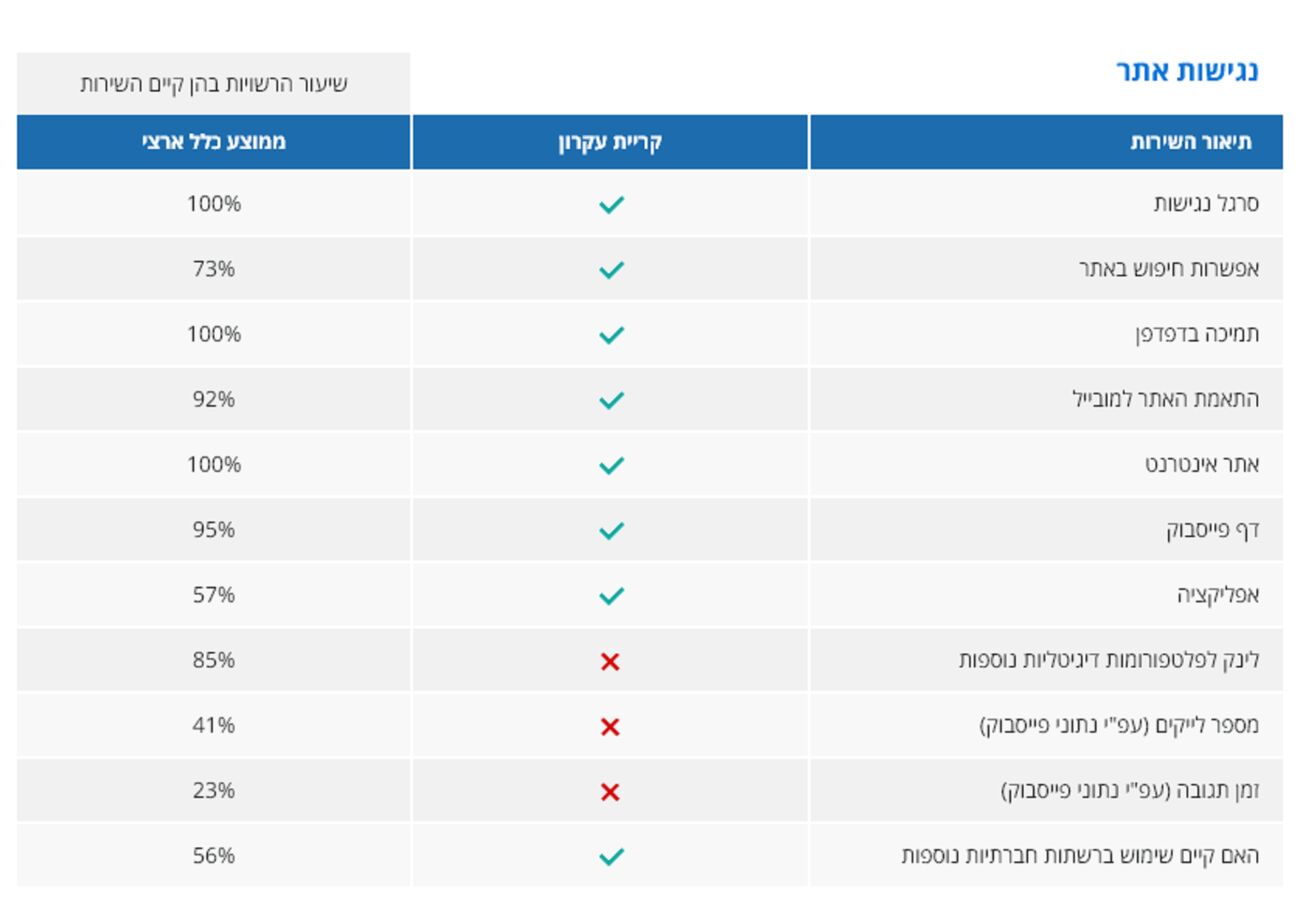Select the סרגל נגישות service label

coord(1206,204)
